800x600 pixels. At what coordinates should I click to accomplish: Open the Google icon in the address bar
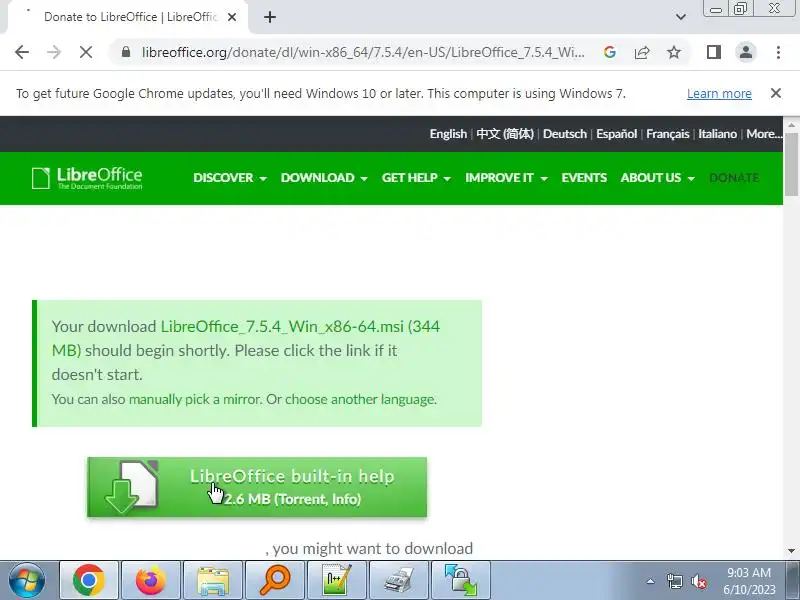point(609,52)
